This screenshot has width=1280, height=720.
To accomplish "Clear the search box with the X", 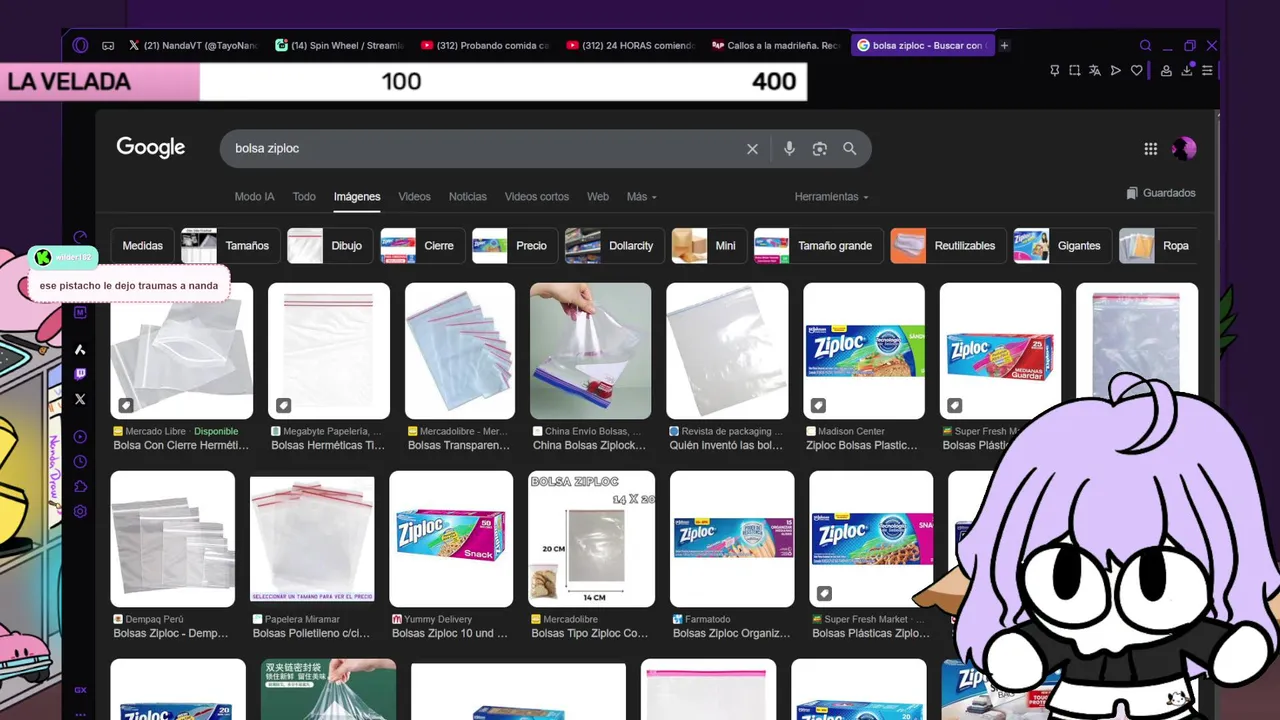I will 752,148.
